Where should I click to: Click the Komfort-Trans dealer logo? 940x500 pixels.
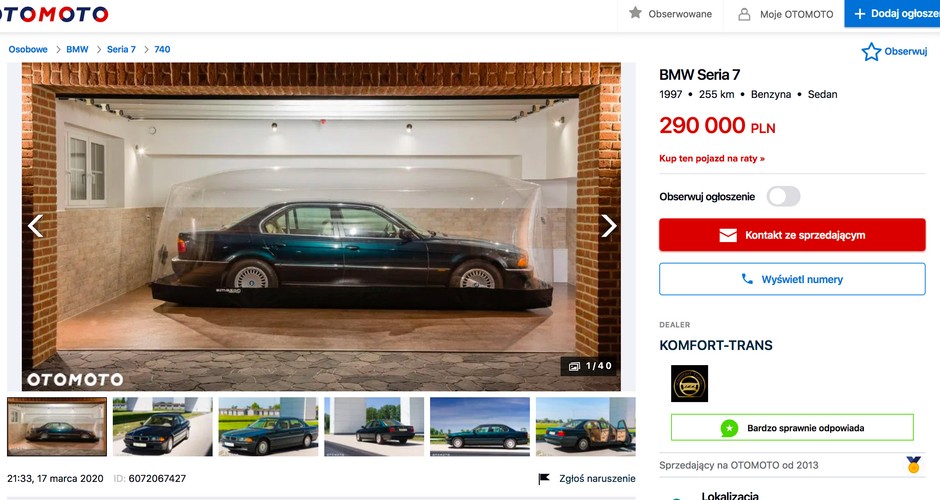tap(689, 384)
